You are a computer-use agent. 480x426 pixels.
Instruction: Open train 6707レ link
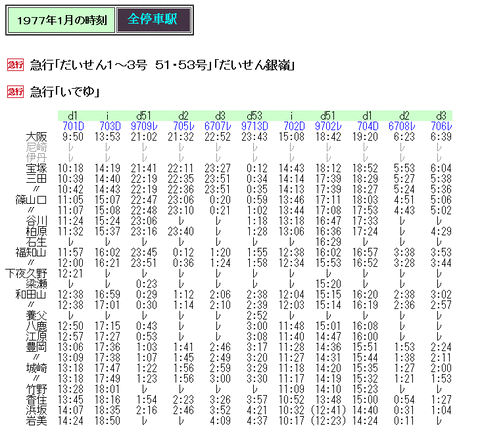point(218,126)
